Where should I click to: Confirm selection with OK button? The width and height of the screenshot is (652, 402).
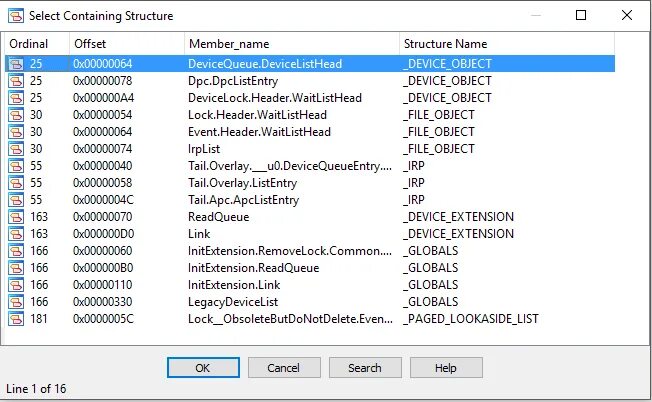point(203,368)
